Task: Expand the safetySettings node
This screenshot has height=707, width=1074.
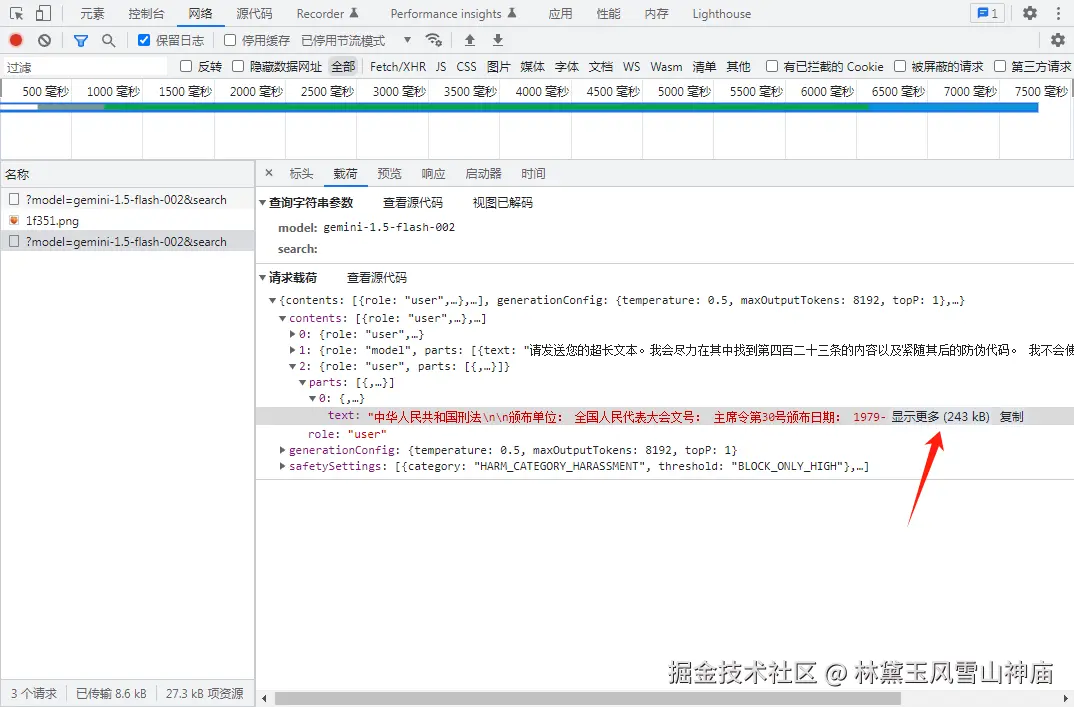Action: click(x=282, y=466)
